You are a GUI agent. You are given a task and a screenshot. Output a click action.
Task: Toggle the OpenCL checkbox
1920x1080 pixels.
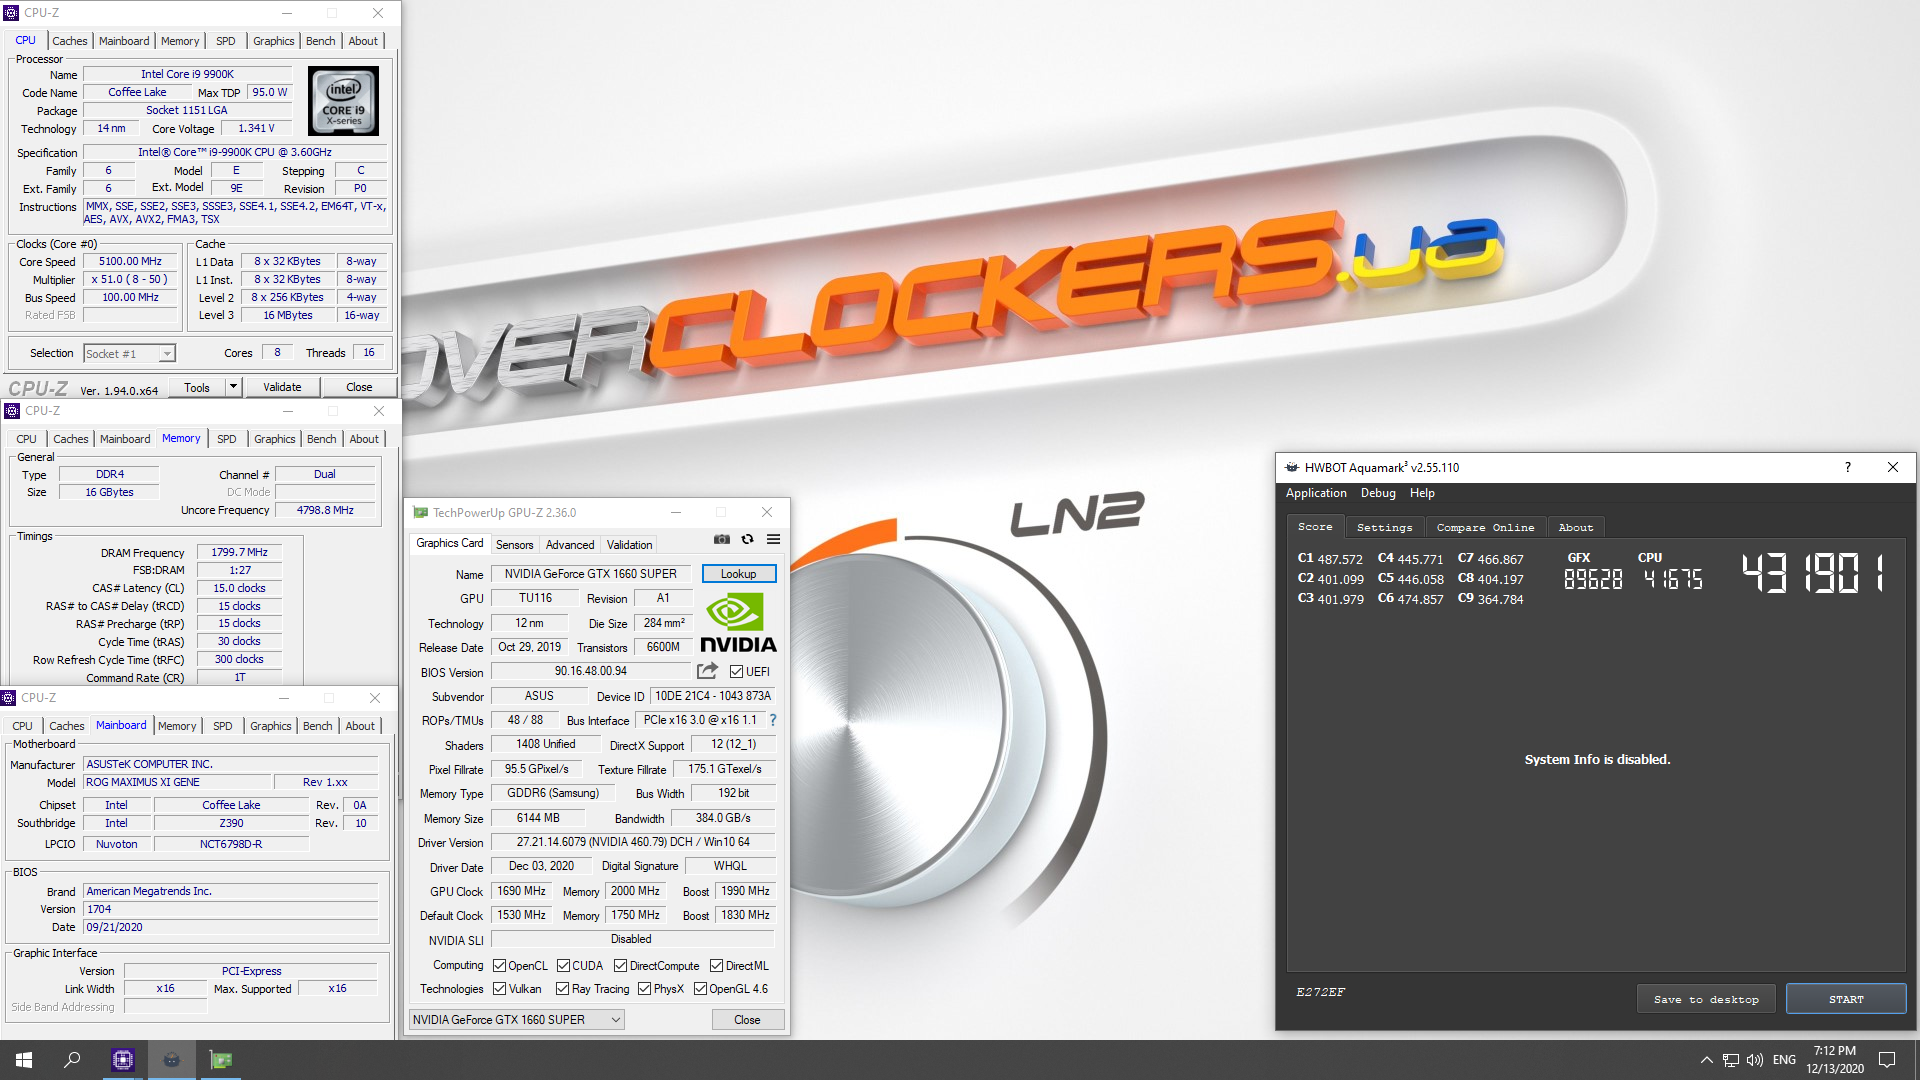[x=499, y=966]
